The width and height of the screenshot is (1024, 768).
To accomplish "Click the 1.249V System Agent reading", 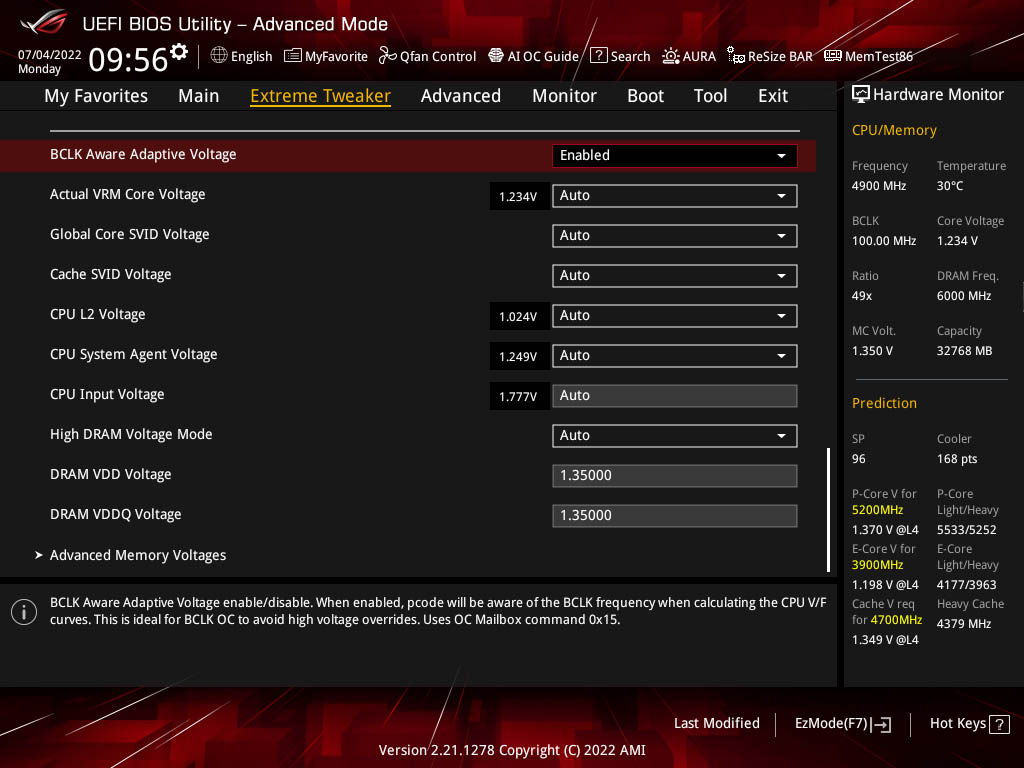I will (x=519, y=357).
